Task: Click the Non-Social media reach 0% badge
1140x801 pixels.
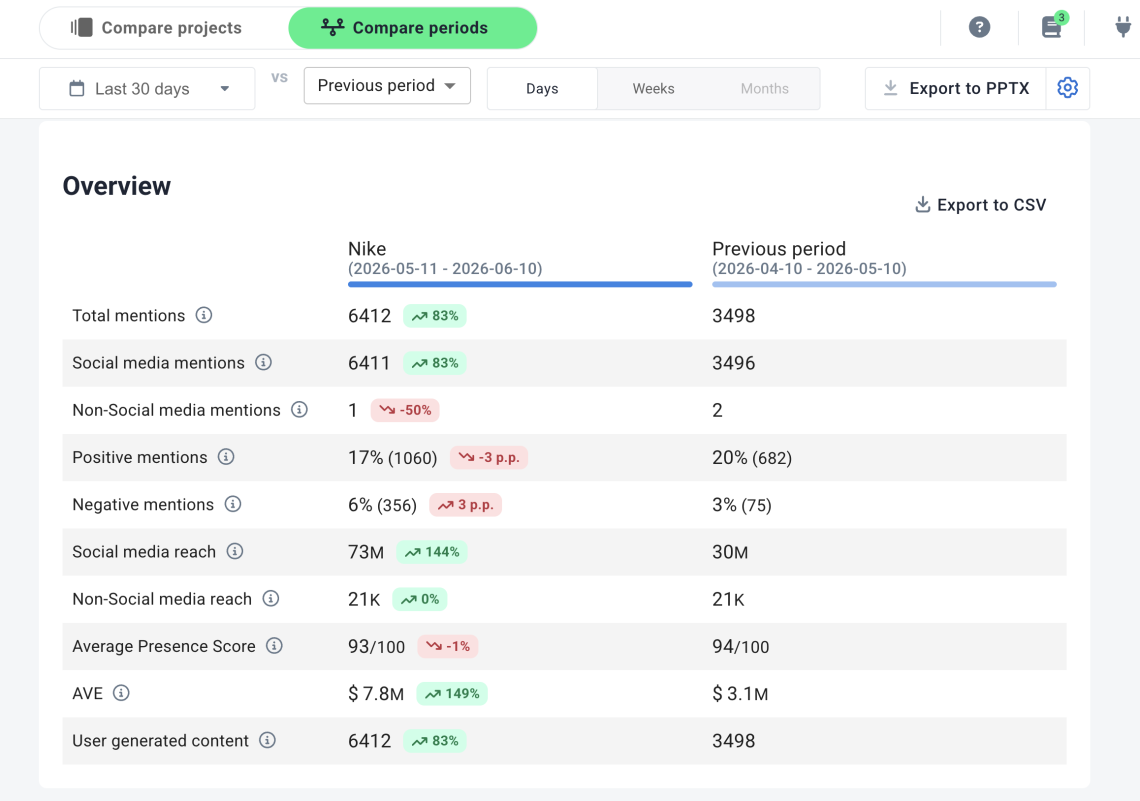Action: click(x=420, y=600)
